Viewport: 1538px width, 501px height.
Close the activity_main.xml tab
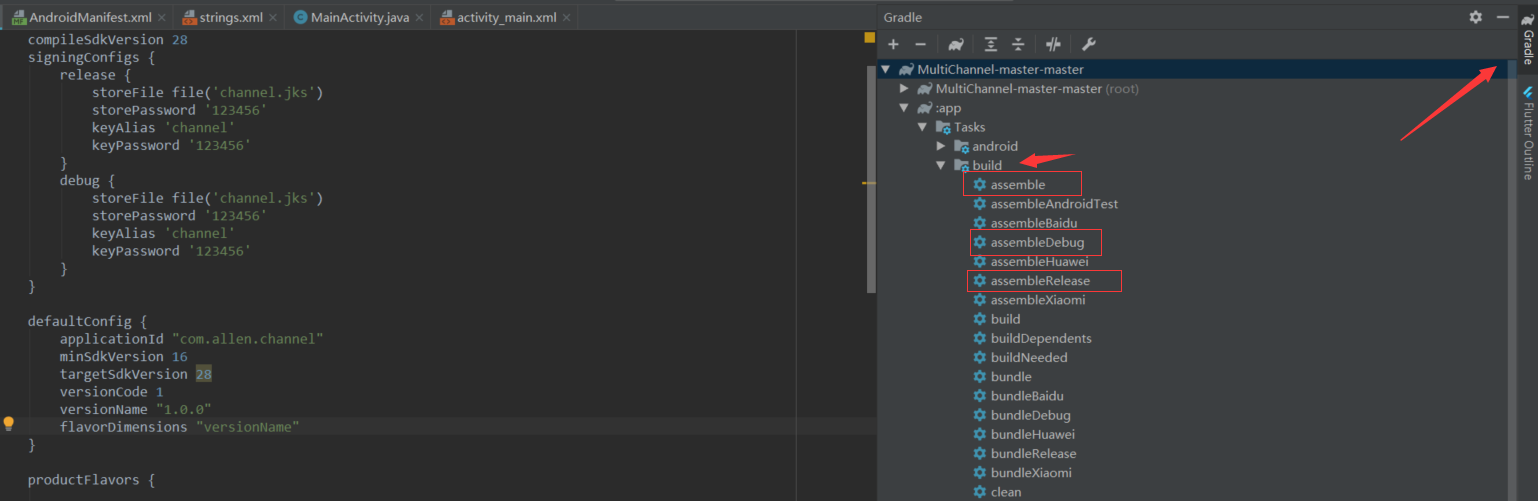[569, 18]
